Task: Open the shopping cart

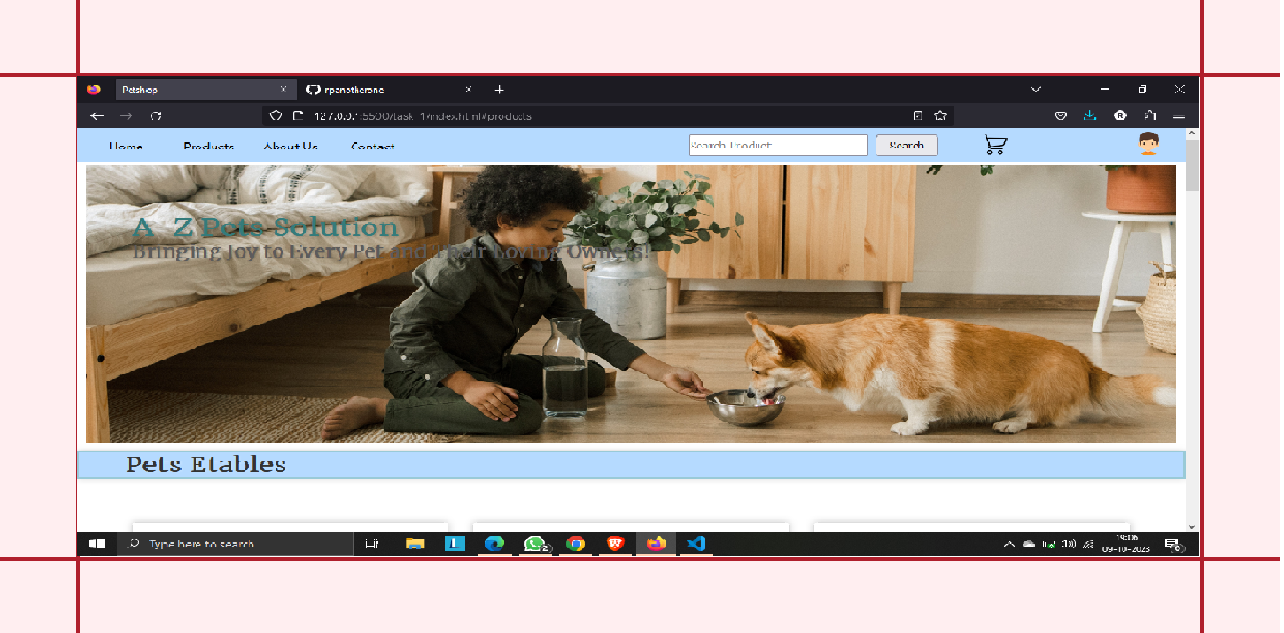Action: 994,145
